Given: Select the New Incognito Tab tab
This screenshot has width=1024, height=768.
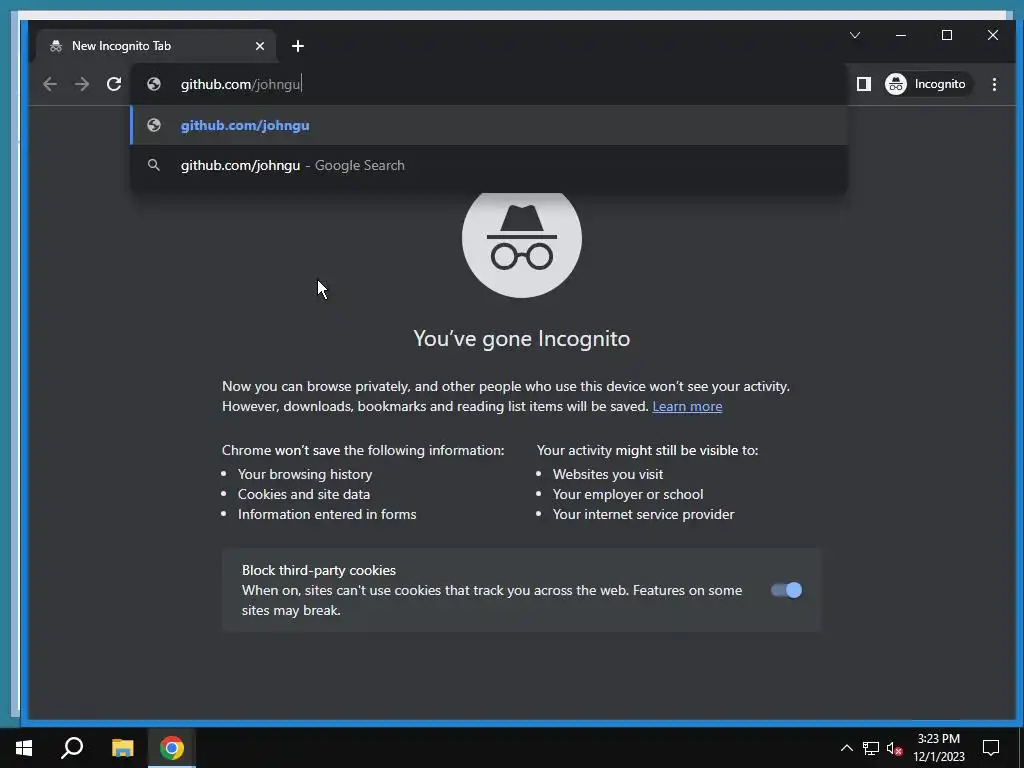Looking at the screenshot, I should pyautogui.click(x=155, y=46).
